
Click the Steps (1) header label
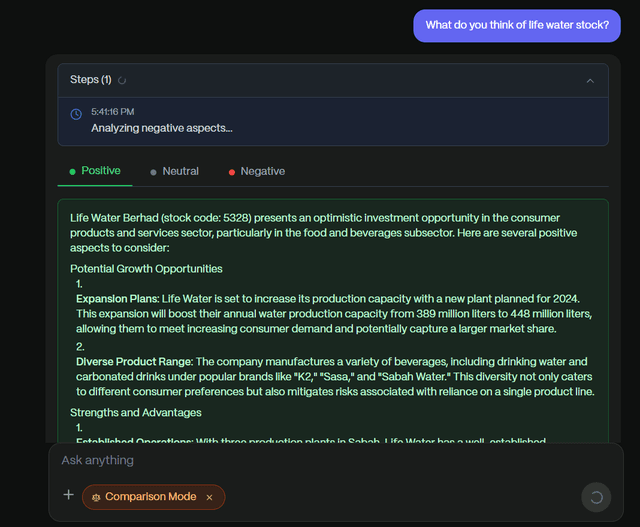(91, 79)
